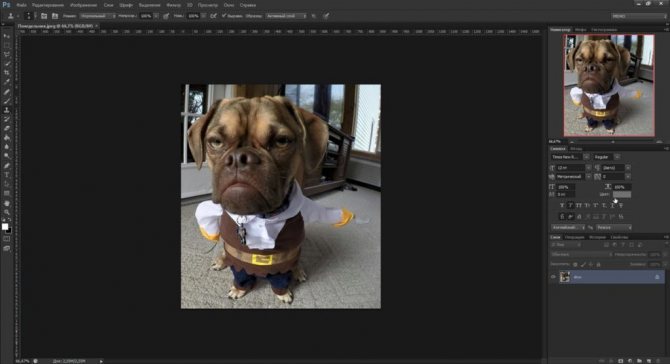
Task: Open the Изображение menu
Action: [x=83, y=5]
